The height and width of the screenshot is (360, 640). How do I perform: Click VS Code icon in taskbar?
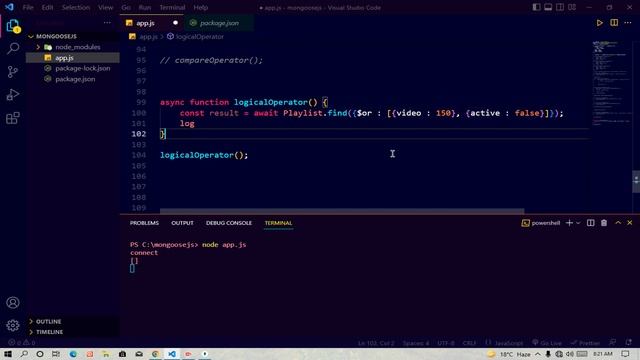coord(172,354)
